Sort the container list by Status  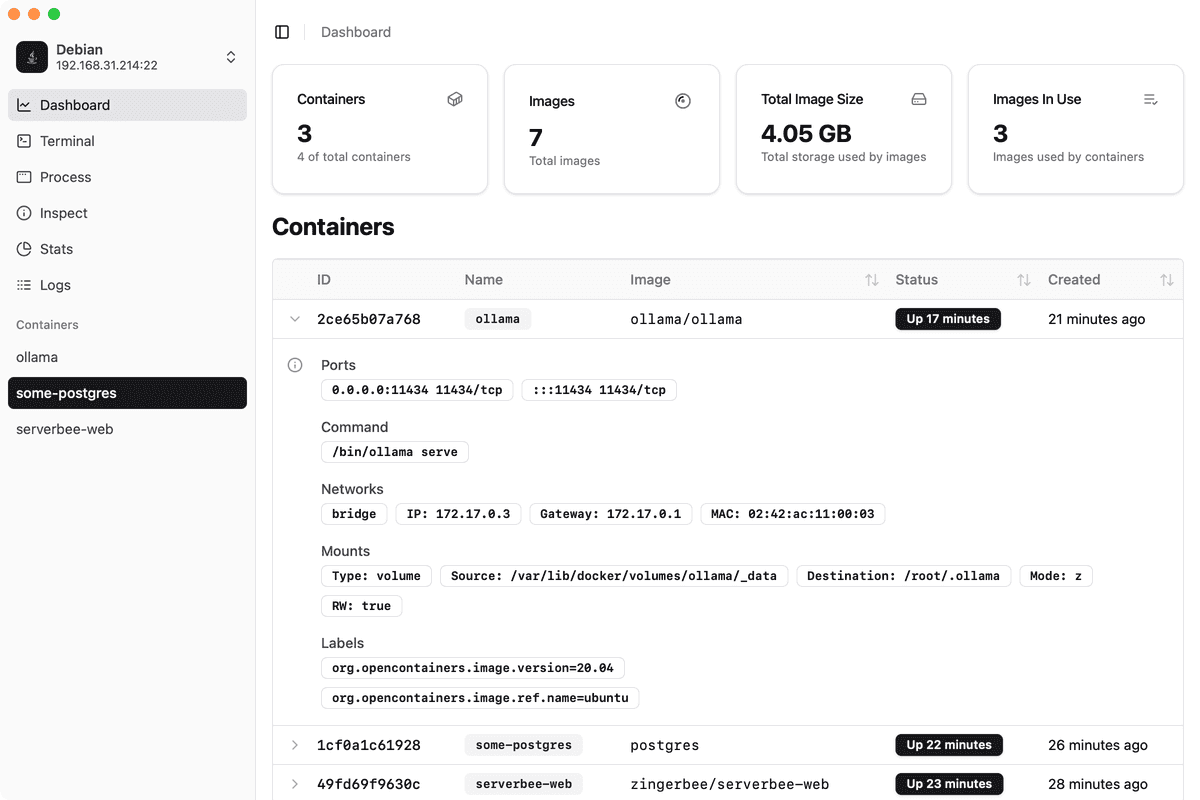click(1022, 280)
